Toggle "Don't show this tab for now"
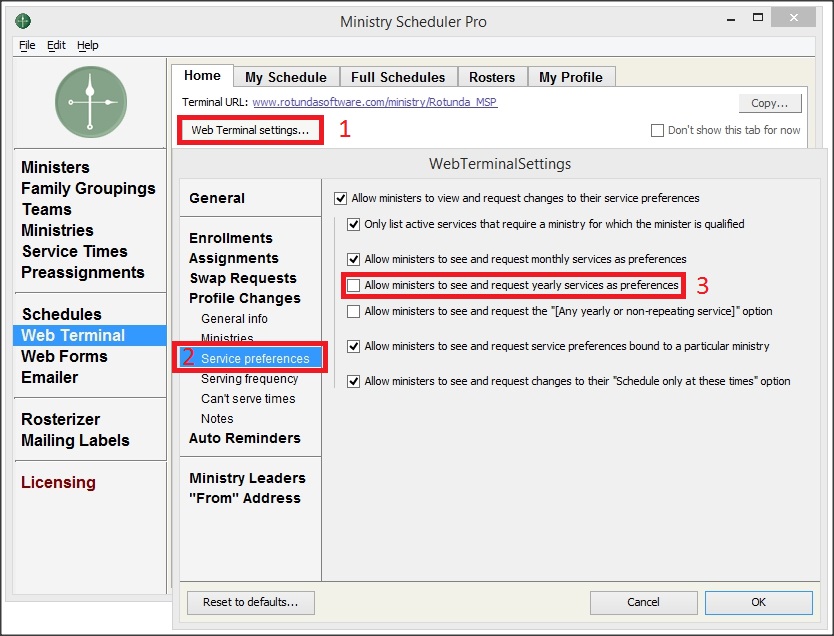The width and height of the screenshot is (834, 636). pyautogui.click(x=657, y=130)
